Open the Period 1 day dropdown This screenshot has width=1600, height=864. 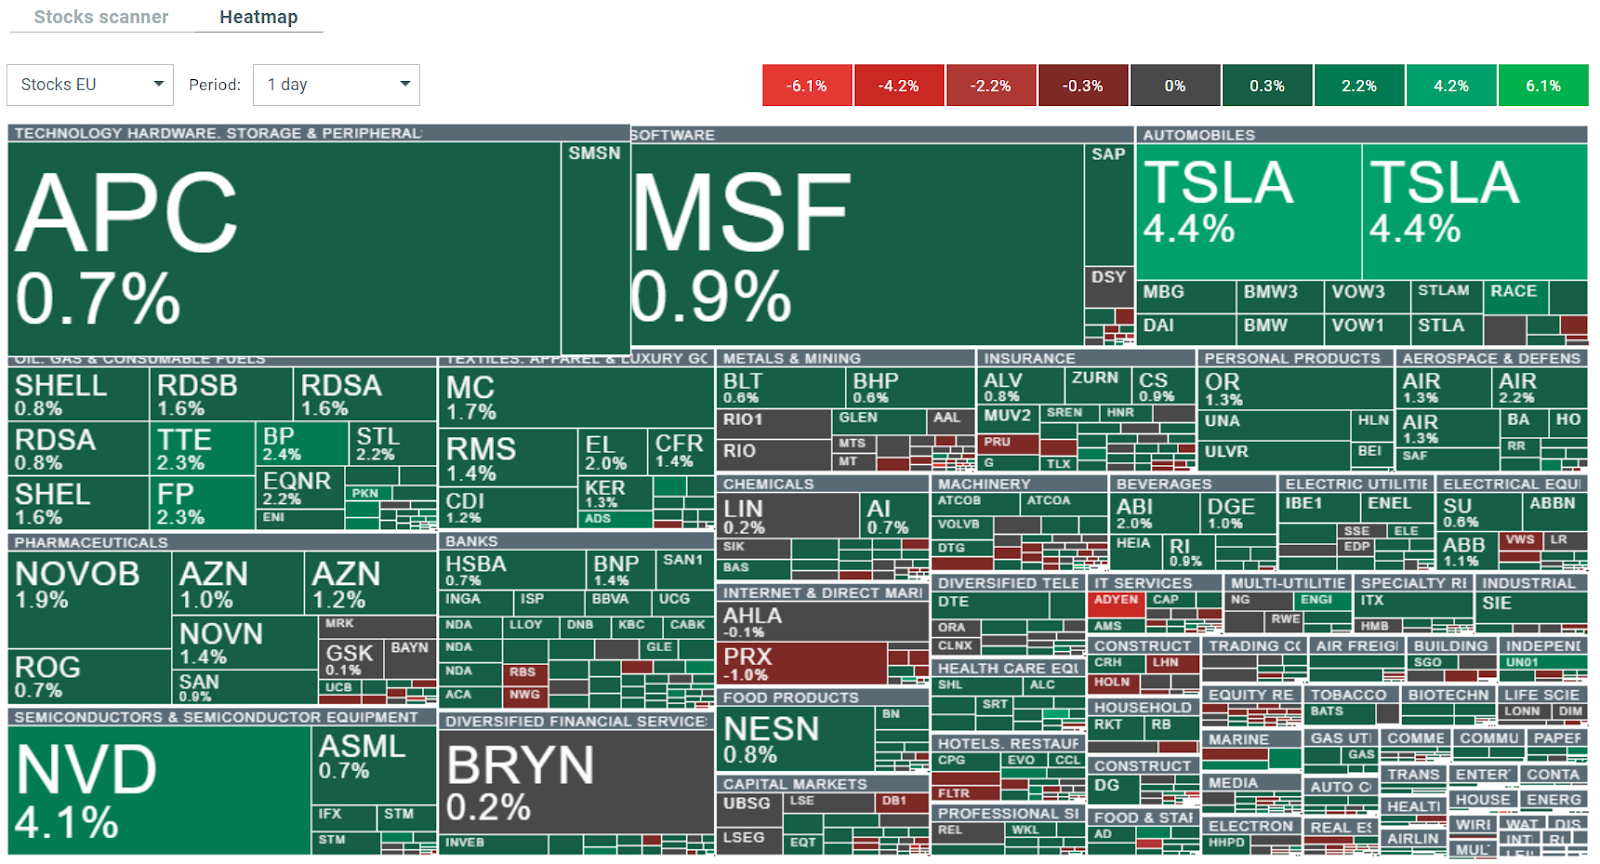(x=336, y=85)
